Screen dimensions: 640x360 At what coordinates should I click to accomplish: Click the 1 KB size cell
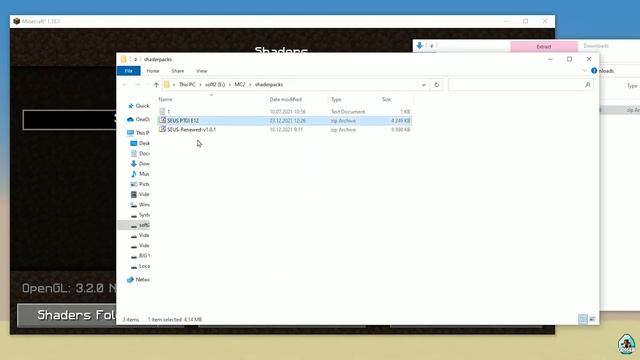pyautogui.click(x=405, y=111)
